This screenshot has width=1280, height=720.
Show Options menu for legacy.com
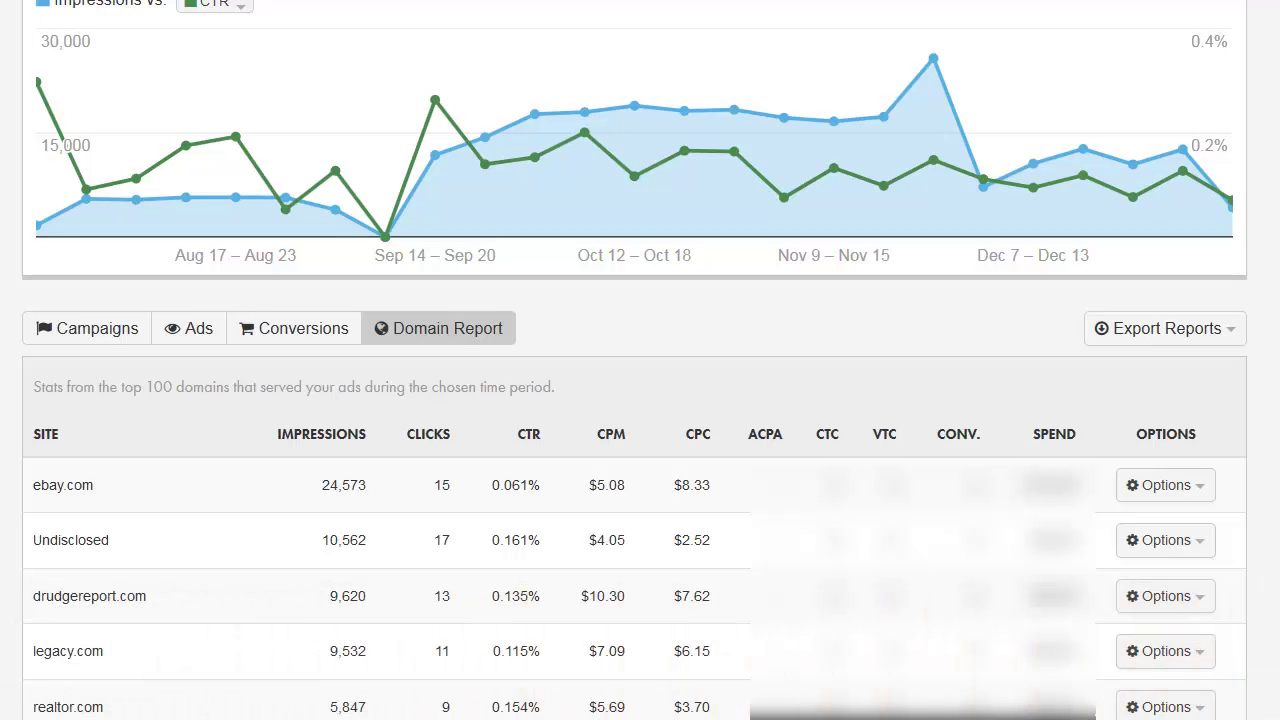(1165, 651)
